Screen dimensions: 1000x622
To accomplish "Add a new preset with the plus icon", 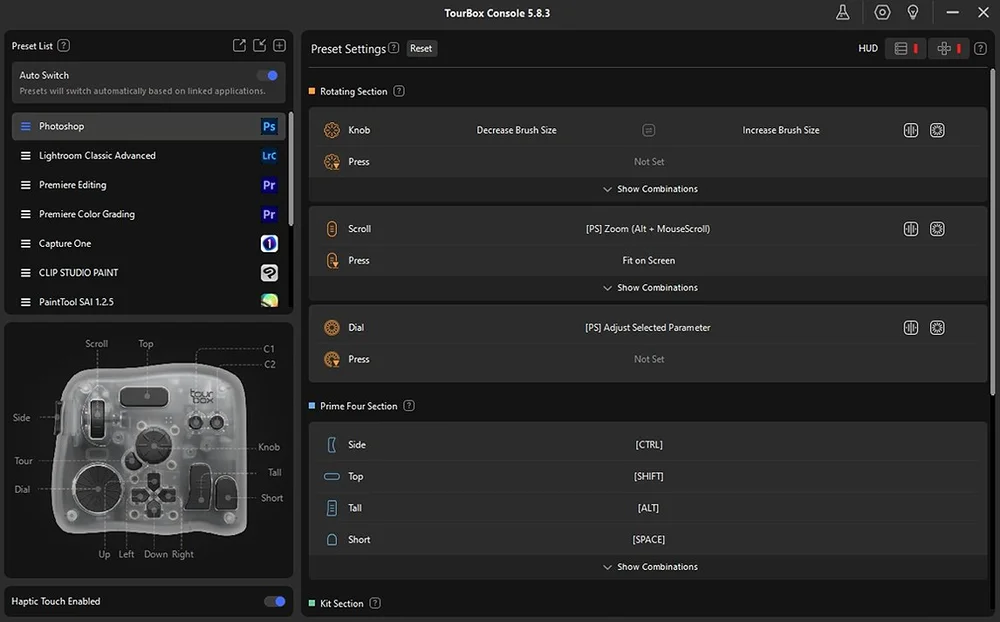I will [279, 45].
